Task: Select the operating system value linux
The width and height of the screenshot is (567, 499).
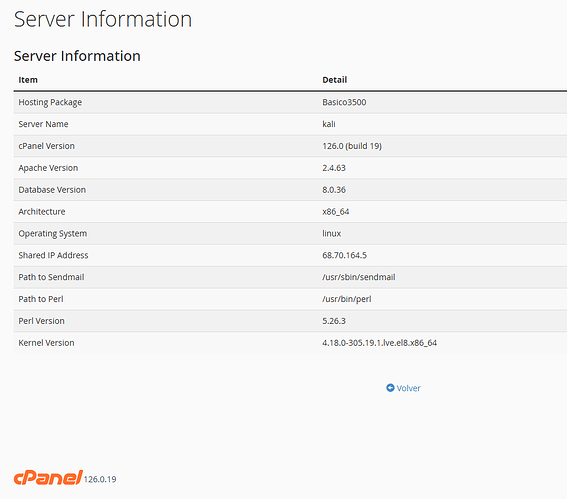Action: (x=332, y=233)
